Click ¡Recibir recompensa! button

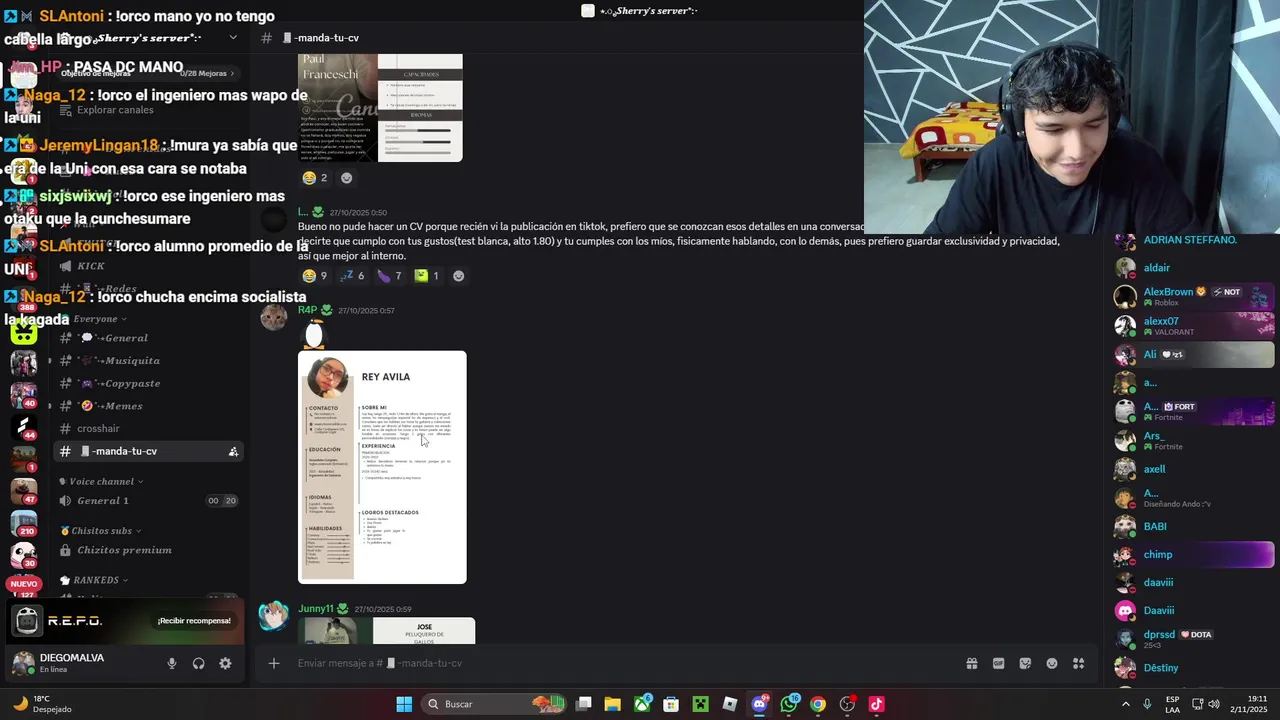194,621
